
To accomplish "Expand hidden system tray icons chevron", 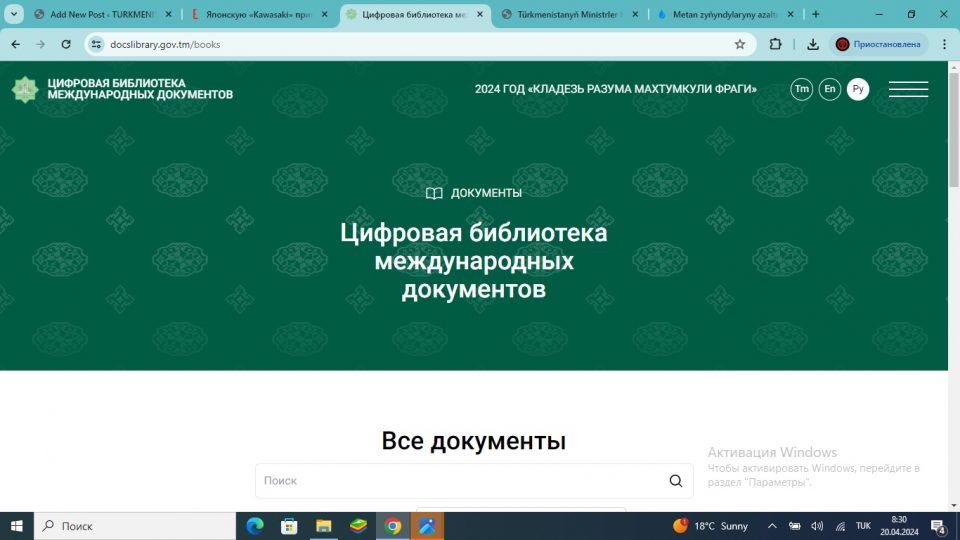I will (x=771, y=526).
